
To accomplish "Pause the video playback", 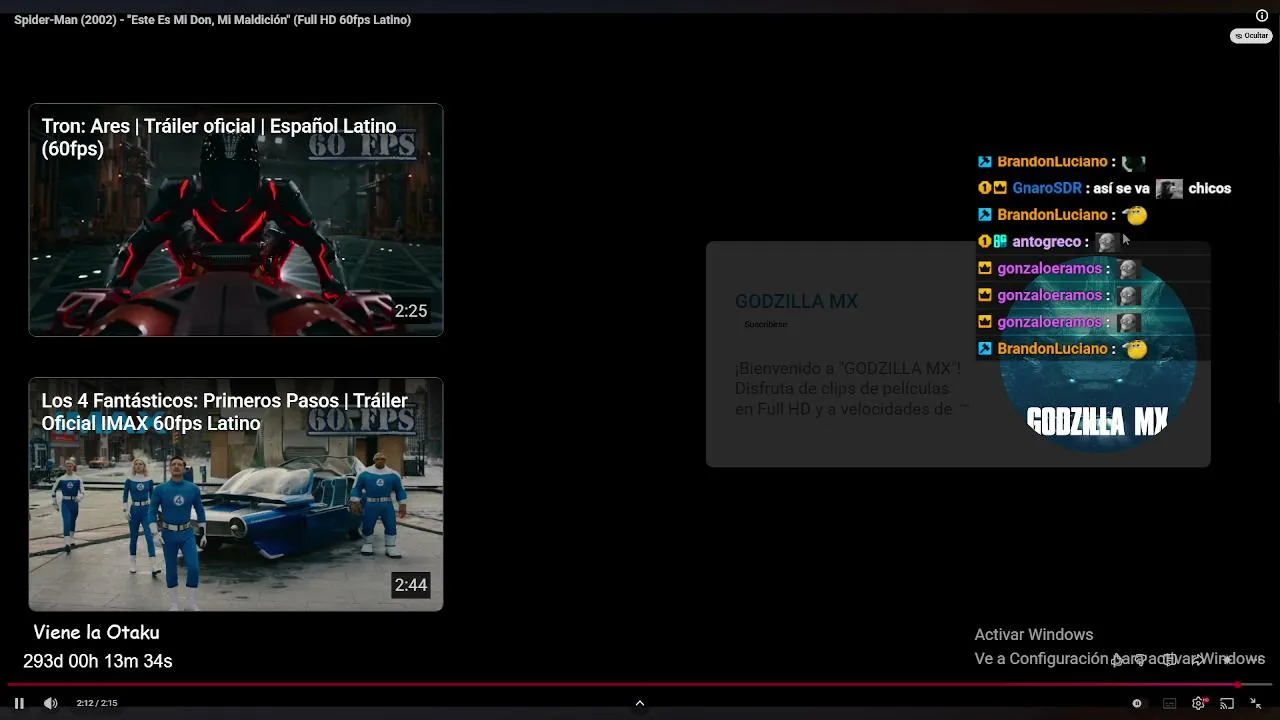I will (x=19, y=703).
